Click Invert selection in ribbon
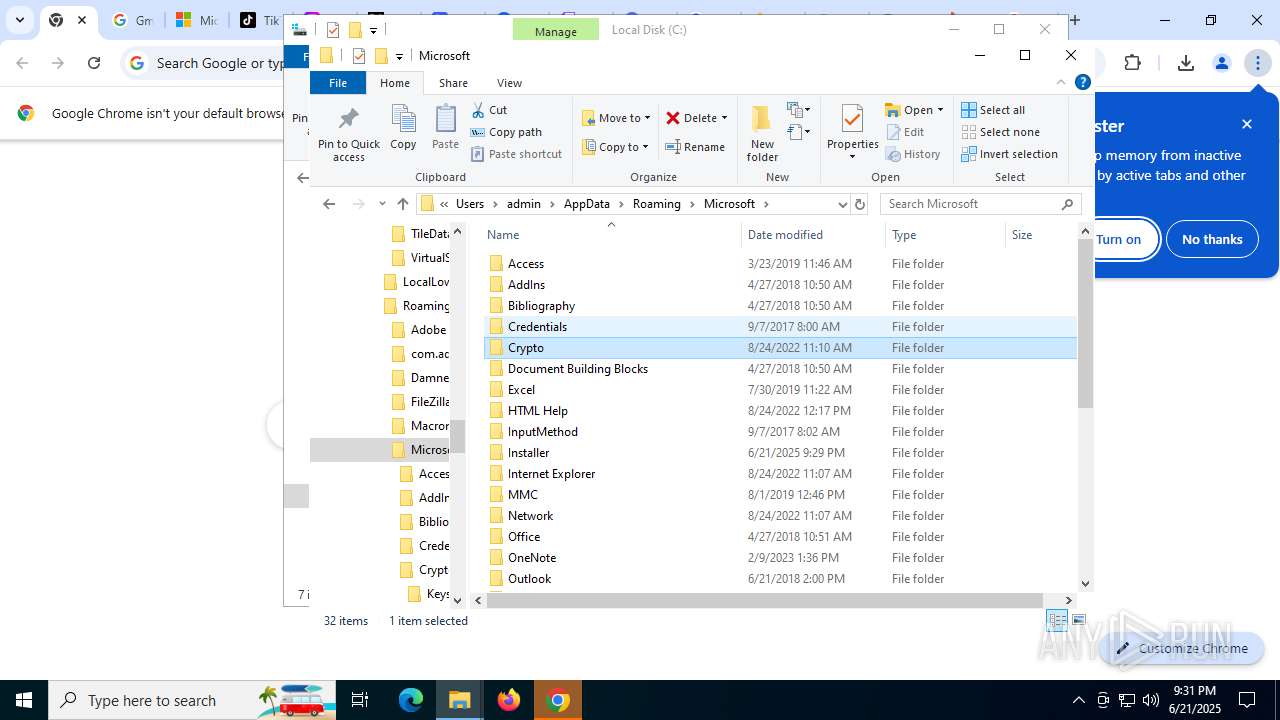 (x=1009, y=154)
